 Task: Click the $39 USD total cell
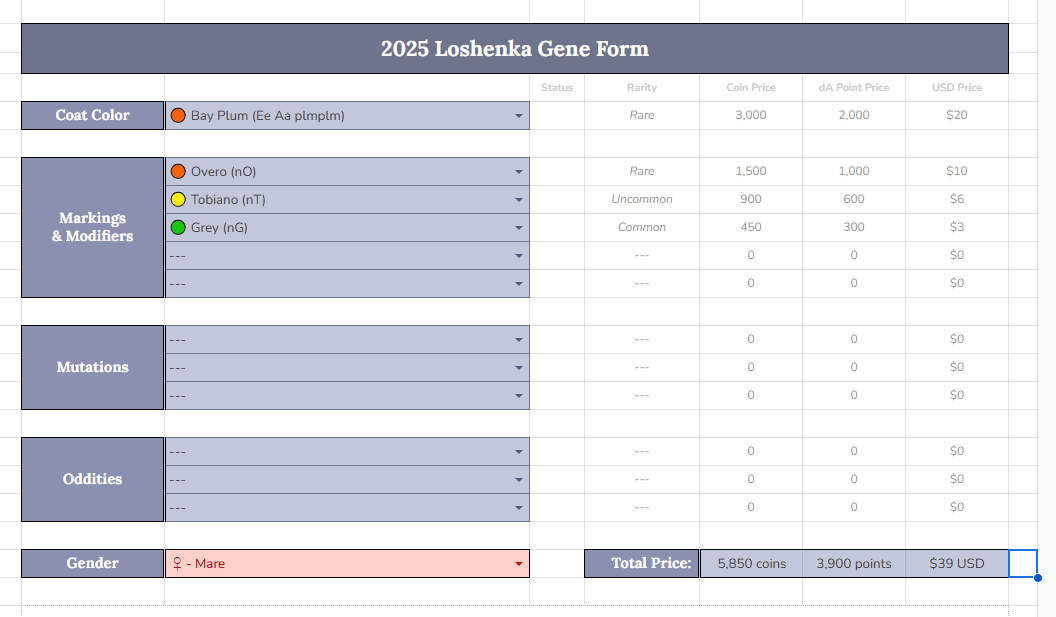click(x=956, y=563)
